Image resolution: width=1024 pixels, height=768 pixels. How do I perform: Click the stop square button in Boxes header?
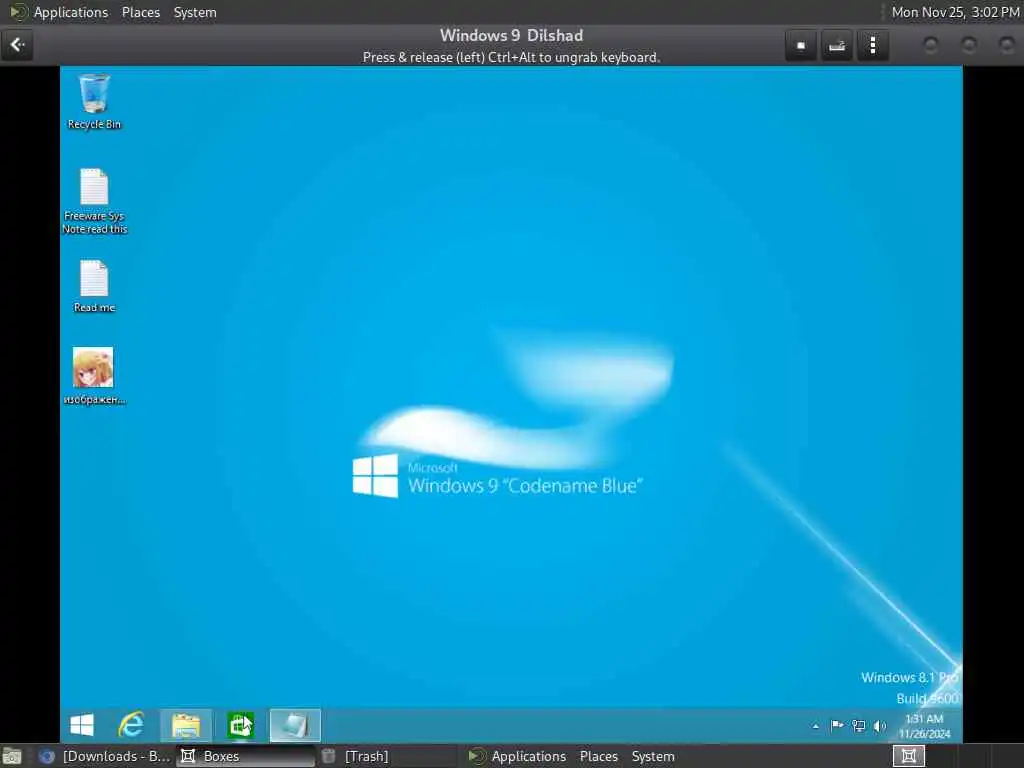[x=801, y=45]
